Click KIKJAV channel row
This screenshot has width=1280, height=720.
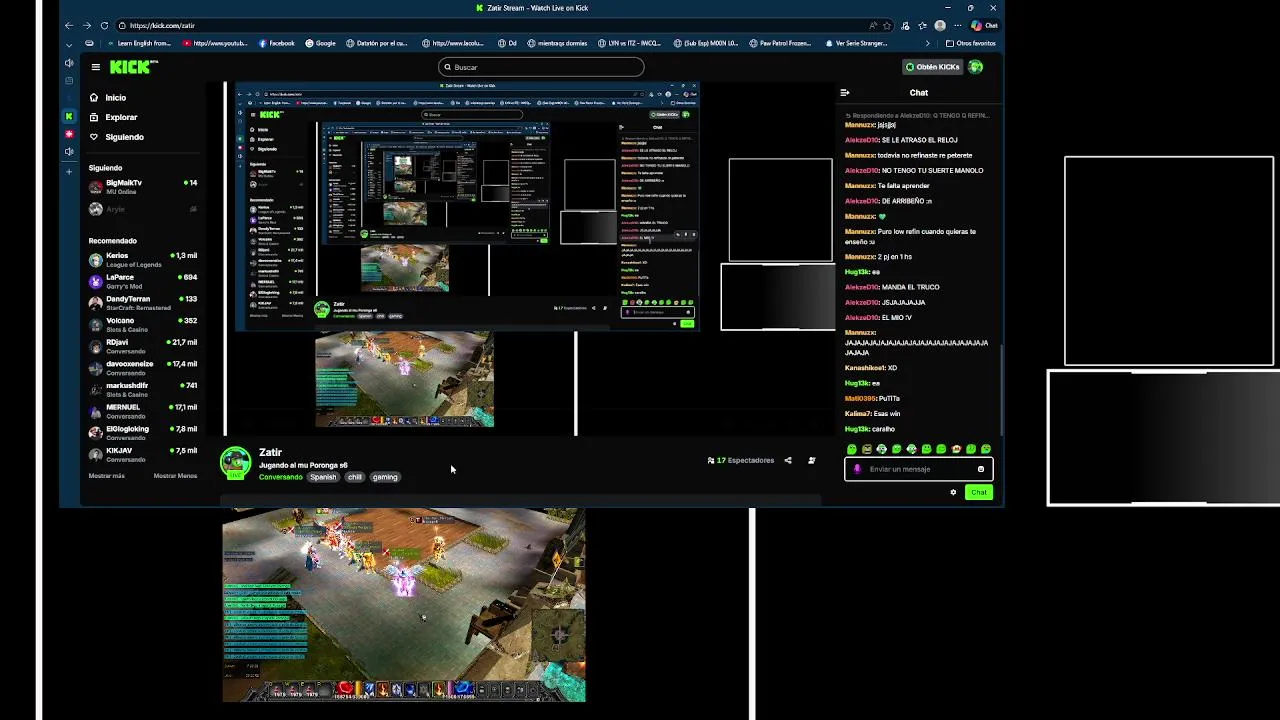[x=143, y=455]
